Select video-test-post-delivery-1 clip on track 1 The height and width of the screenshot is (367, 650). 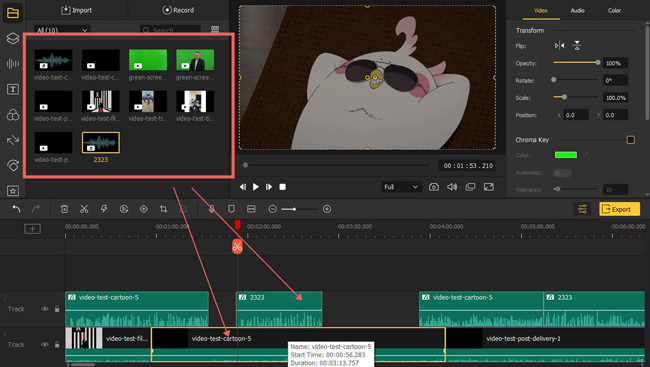point(546,345)
